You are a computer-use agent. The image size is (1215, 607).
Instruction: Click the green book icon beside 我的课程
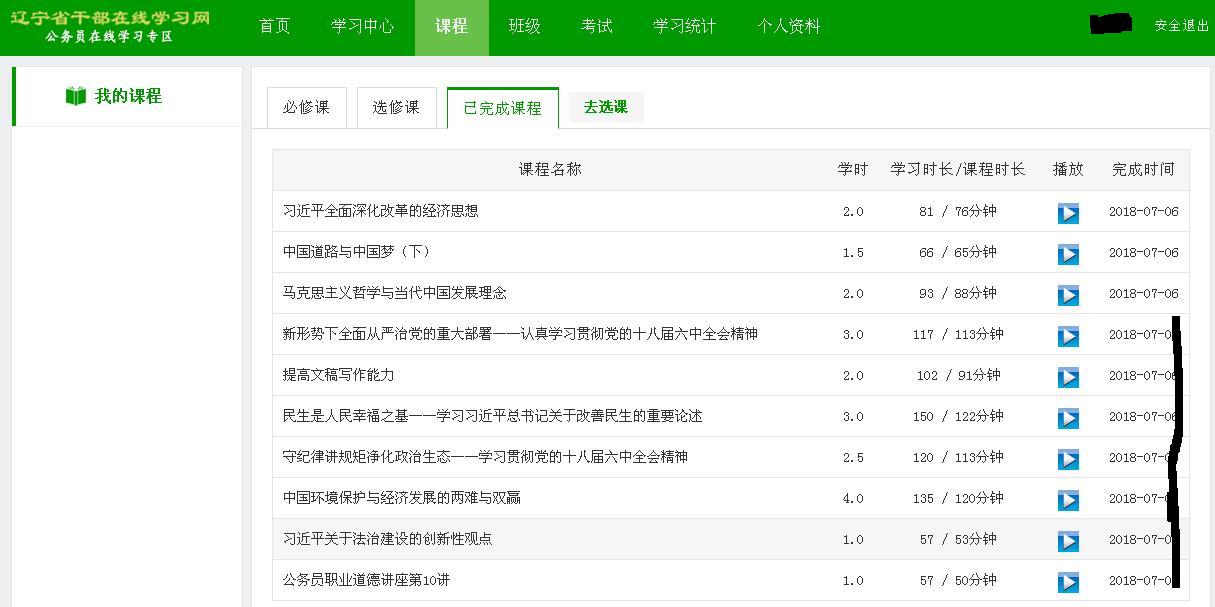pos(76,96)
